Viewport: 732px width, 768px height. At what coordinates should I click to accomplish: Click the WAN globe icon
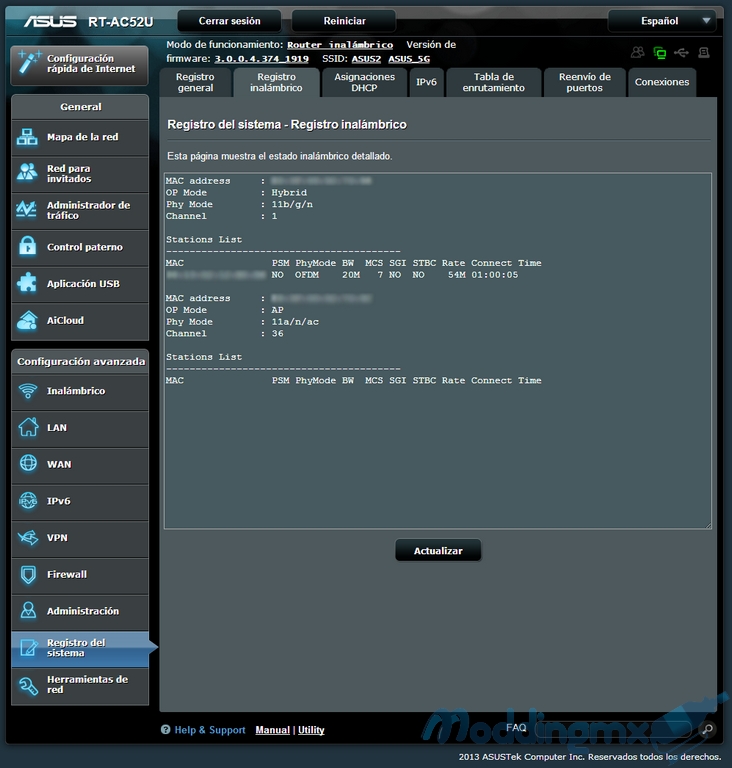28,464
